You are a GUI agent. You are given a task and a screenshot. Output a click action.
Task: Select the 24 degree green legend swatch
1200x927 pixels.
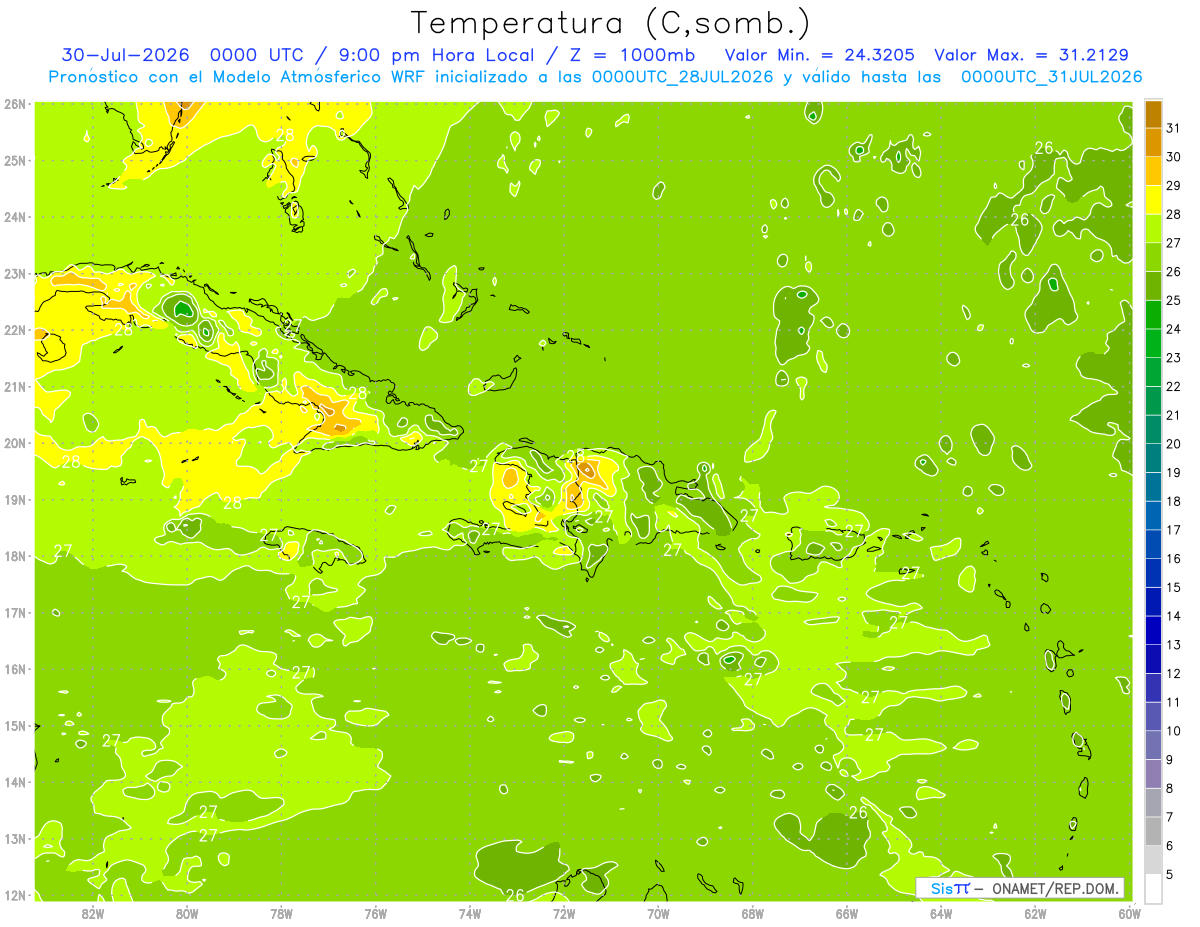tap(1153, 315)
